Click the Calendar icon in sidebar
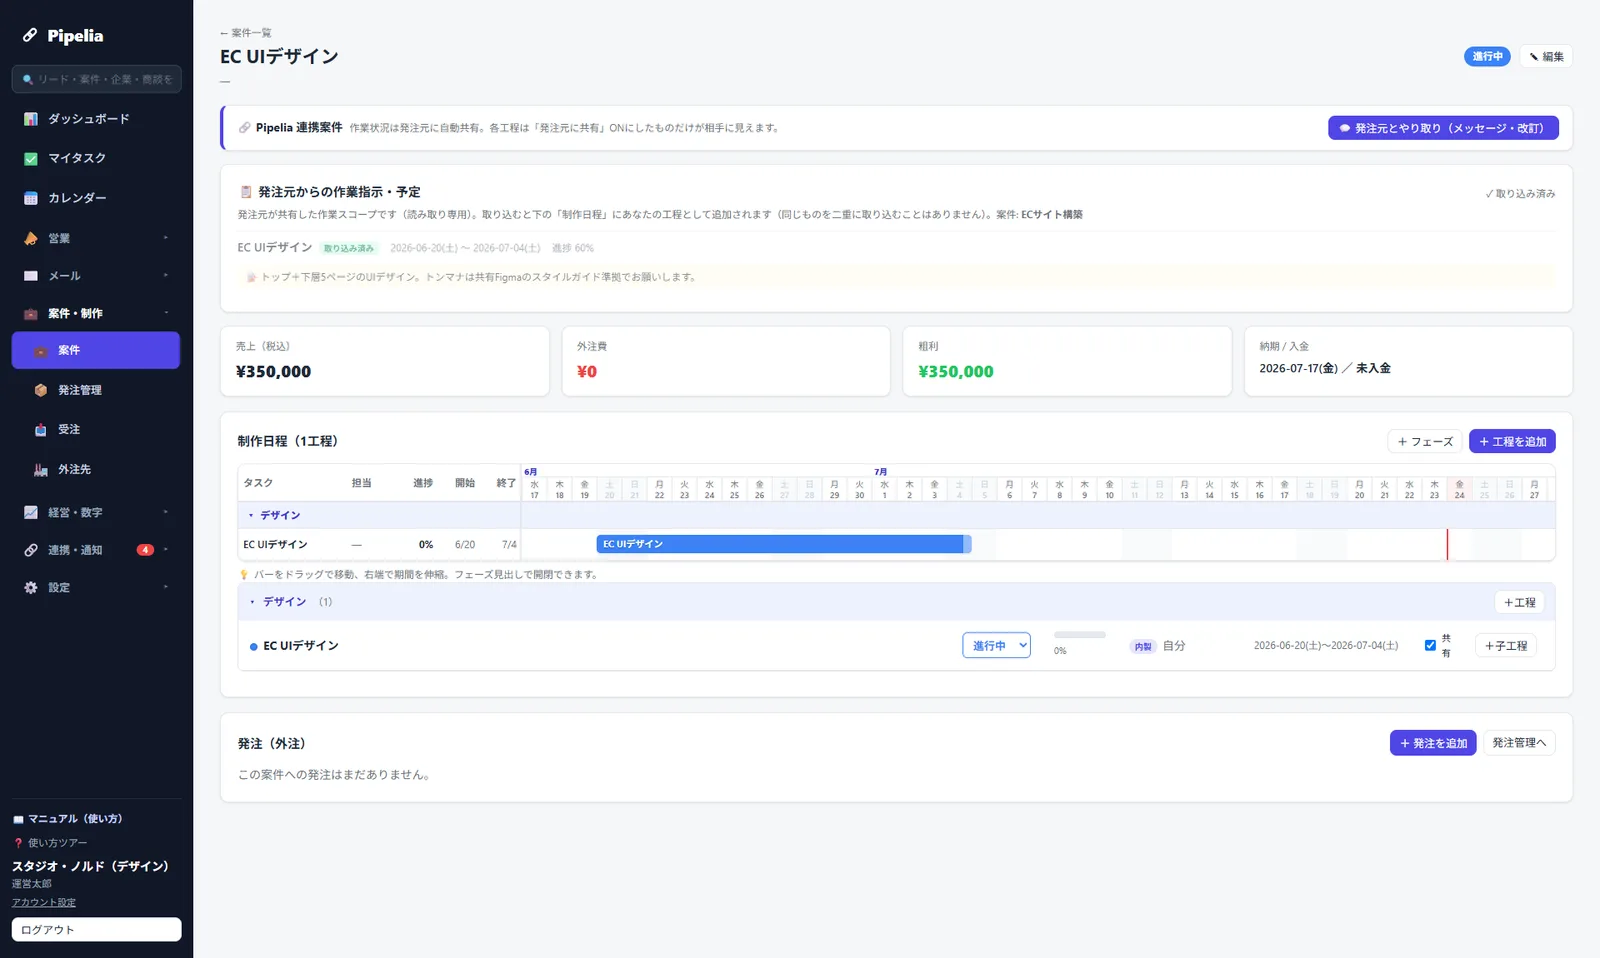Image resolution: width=1600 pixels, height=958 pixels. (x=31, y=198)
